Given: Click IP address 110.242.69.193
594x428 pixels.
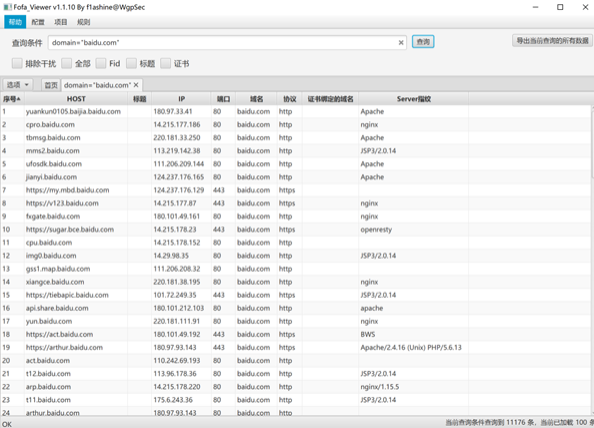Looking at the screenshot, I should pos(177,361).
